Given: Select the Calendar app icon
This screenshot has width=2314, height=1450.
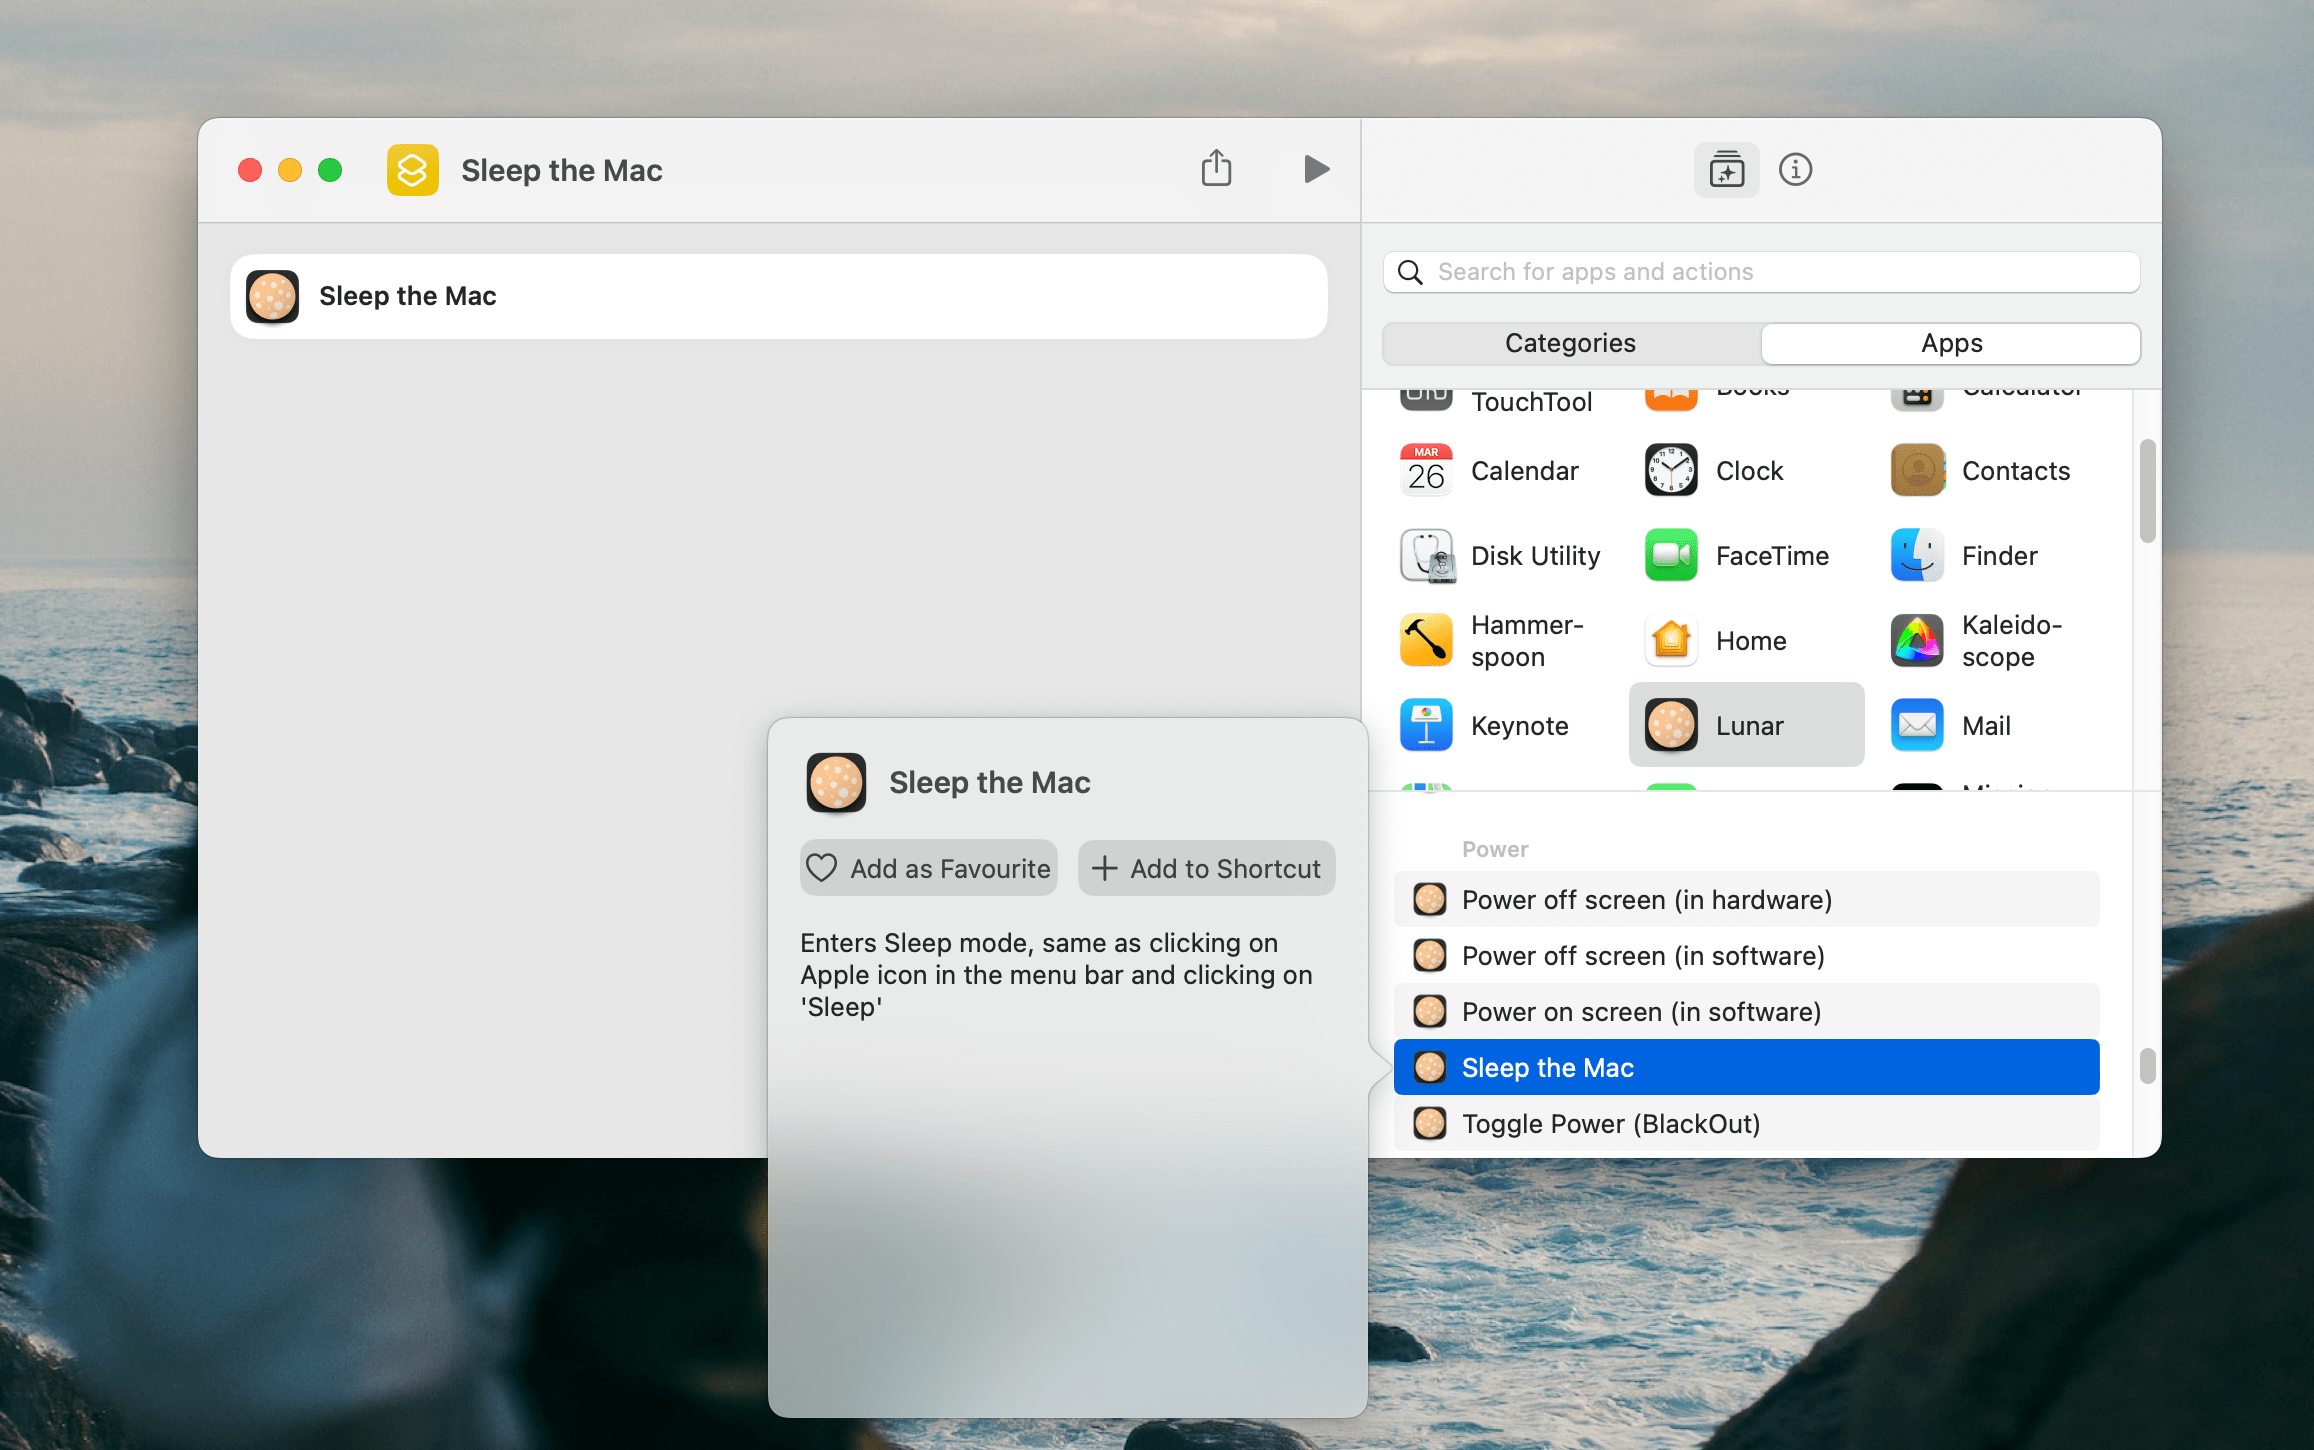Looking at the screenshot, I should [1426, 471].
